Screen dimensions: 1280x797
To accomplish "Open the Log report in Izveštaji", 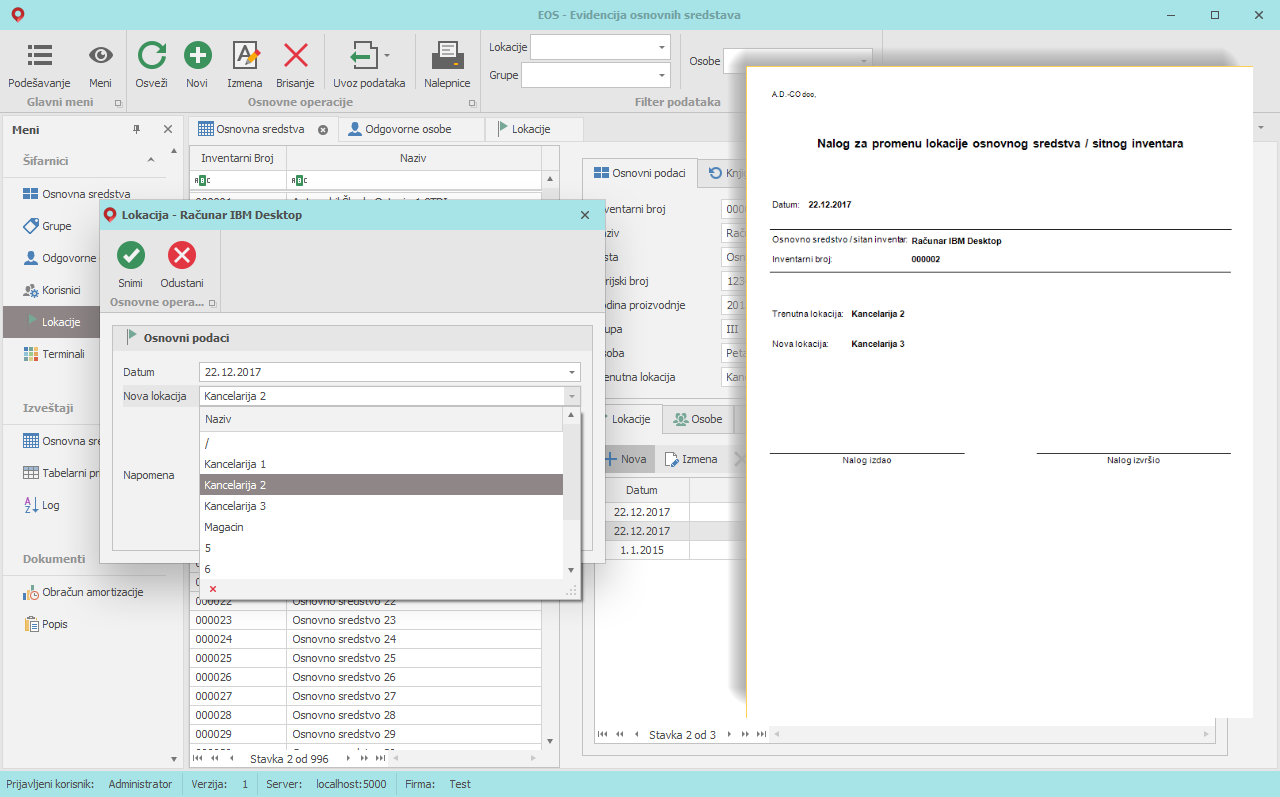I will 42,505.
